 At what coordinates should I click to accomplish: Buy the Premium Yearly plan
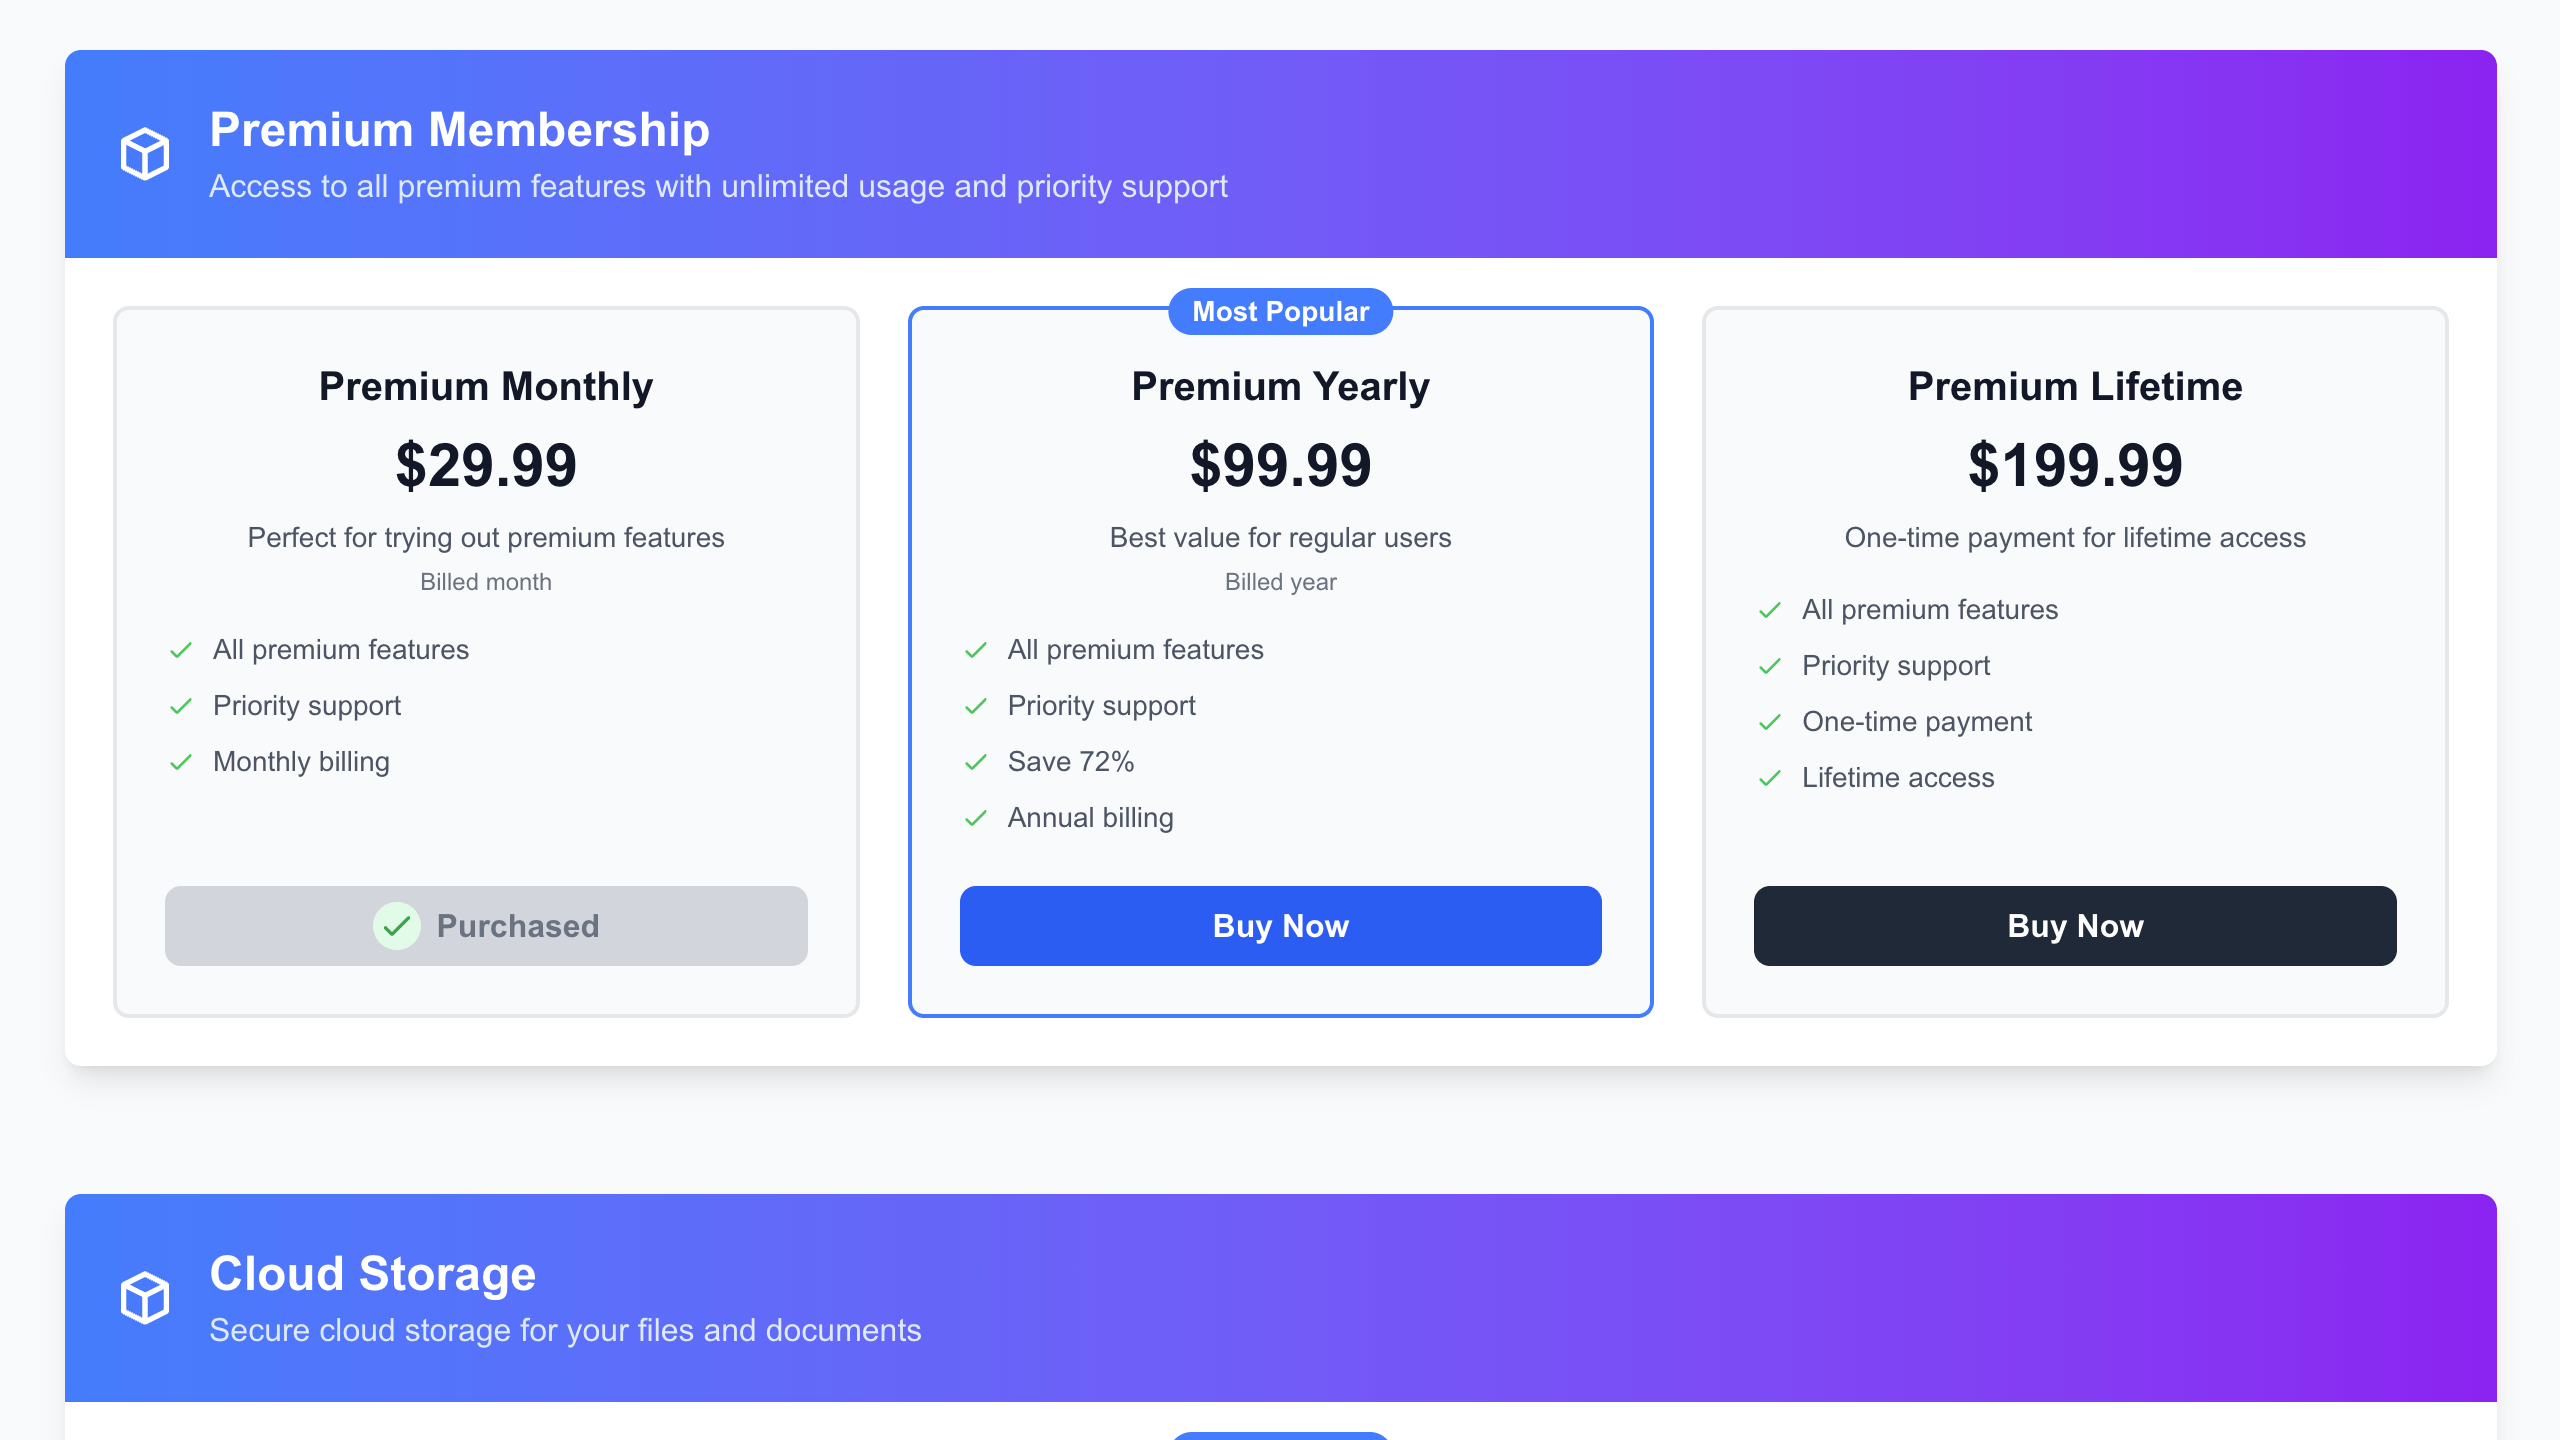(x=1280, y=926)
